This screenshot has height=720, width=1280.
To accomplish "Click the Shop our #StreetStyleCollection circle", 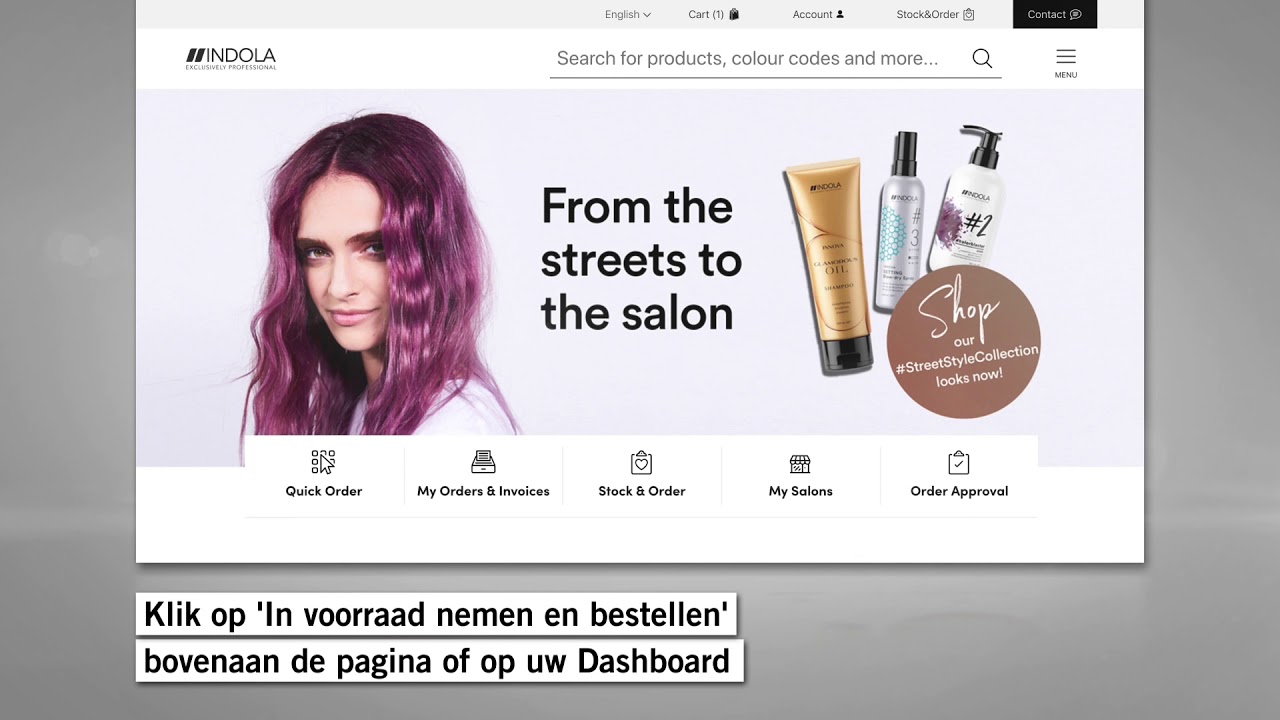I will point(963,341).
